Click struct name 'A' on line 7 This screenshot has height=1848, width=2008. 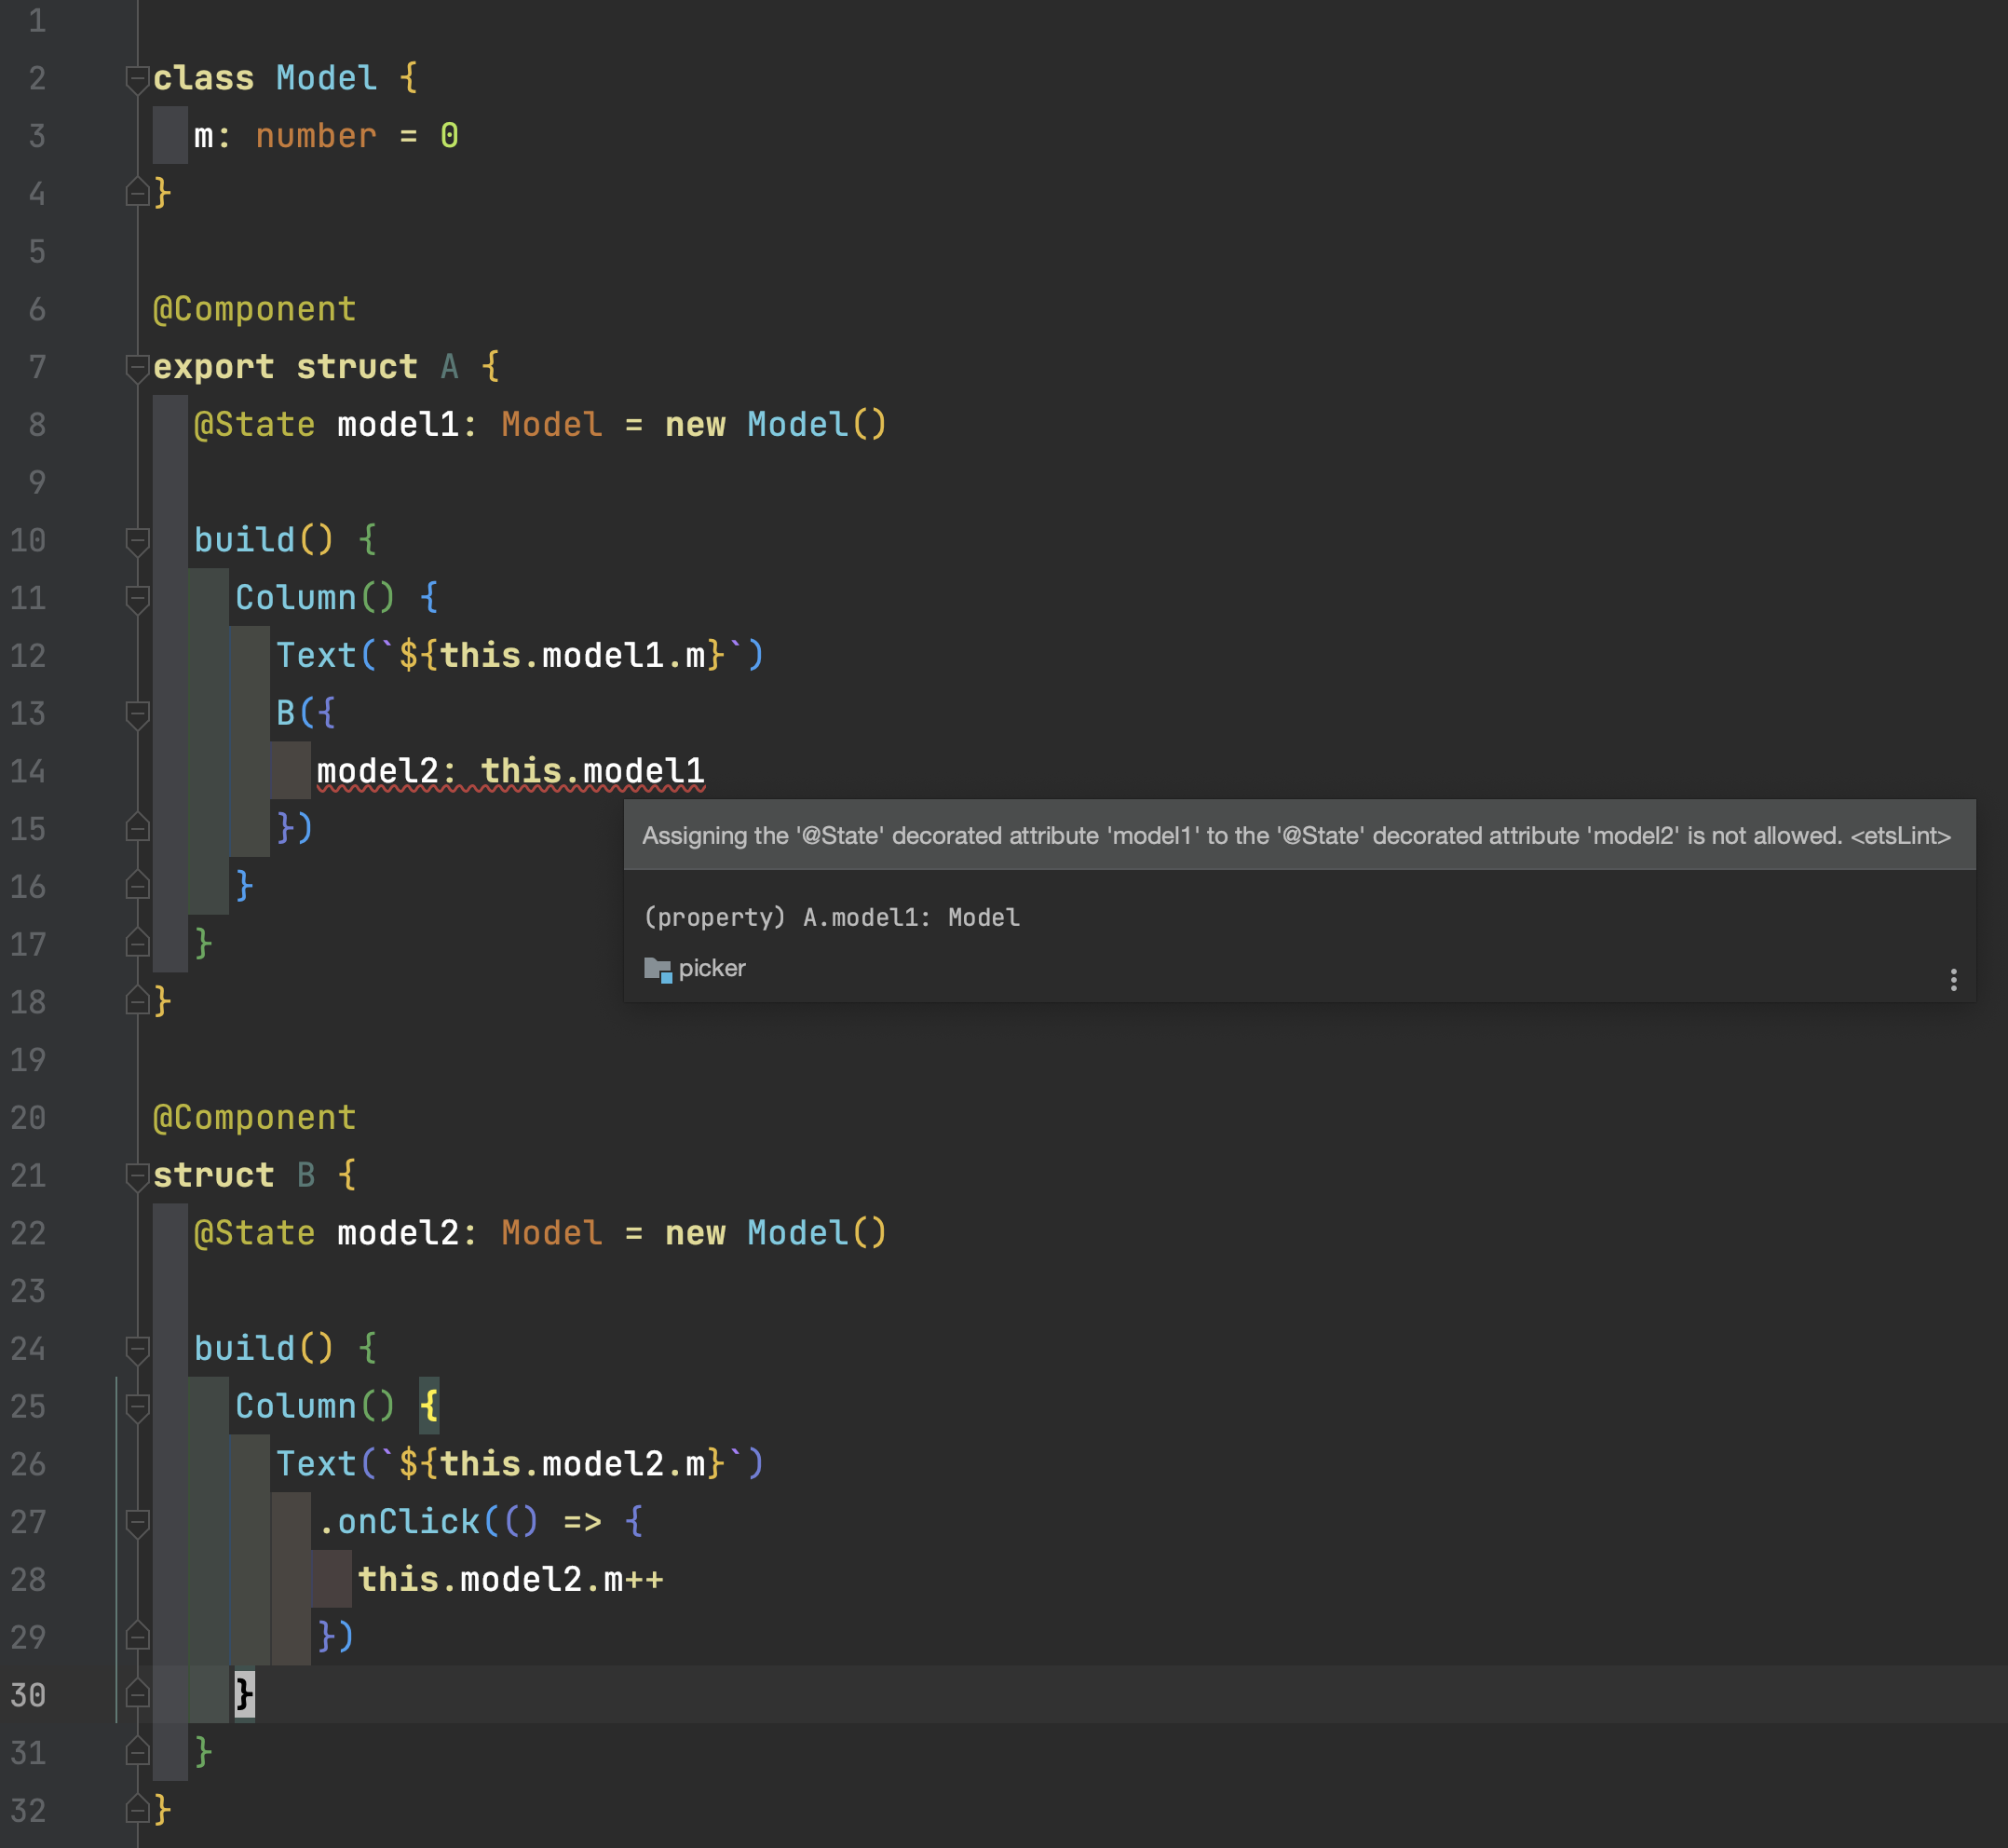click(x=450, y=367)
